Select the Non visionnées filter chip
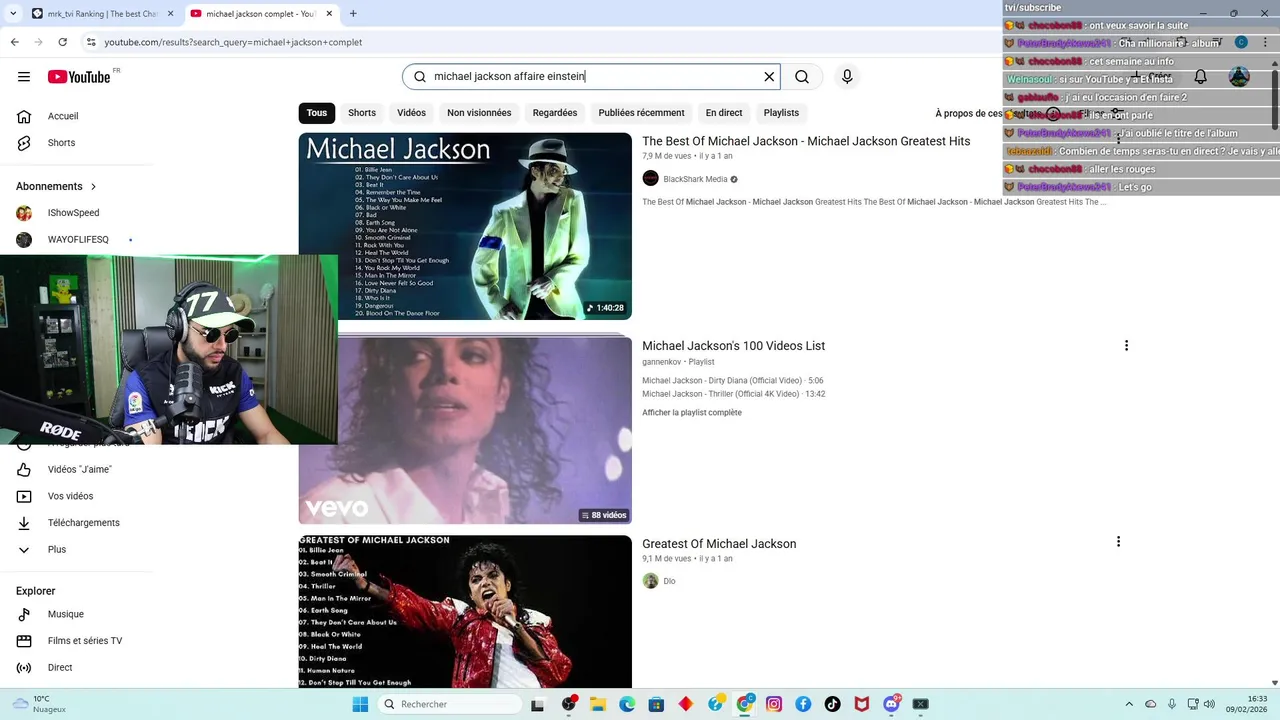Image resolution: width=1280 pixels, height=720 pixels. coord(479,113)
